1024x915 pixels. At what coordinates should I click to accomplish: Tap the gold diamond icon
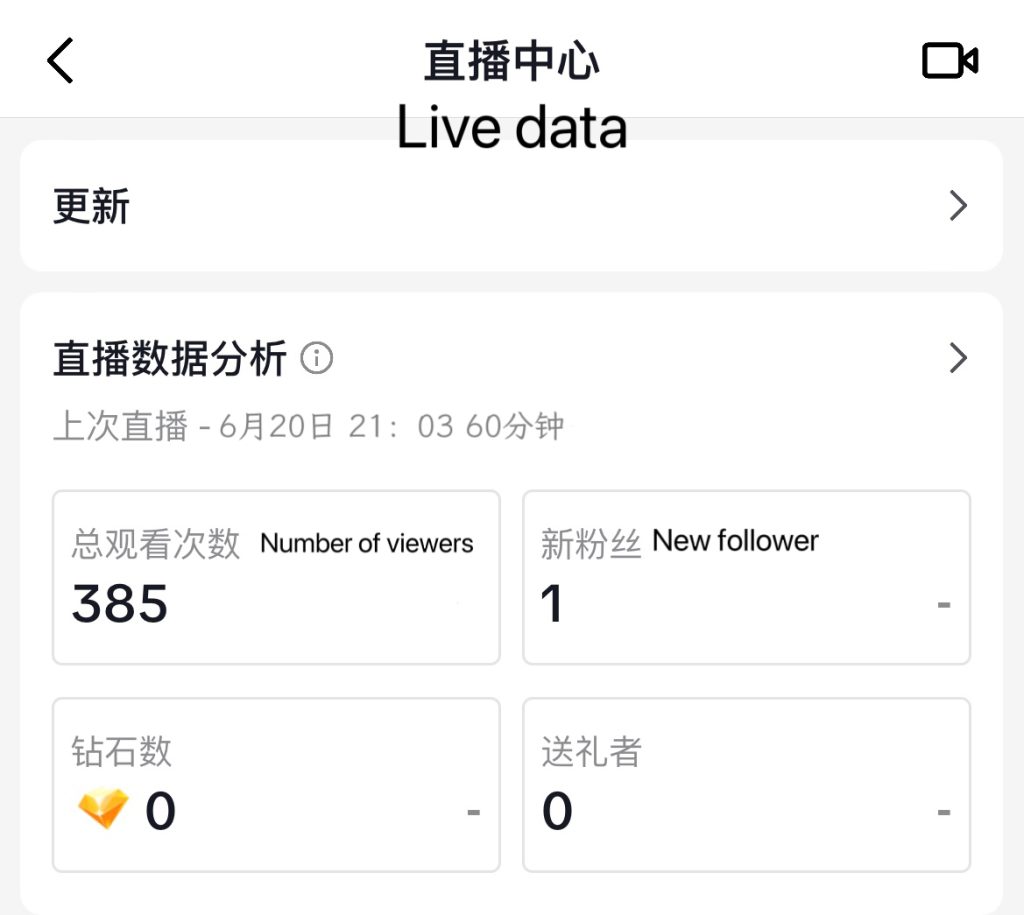tap(103, 809)
